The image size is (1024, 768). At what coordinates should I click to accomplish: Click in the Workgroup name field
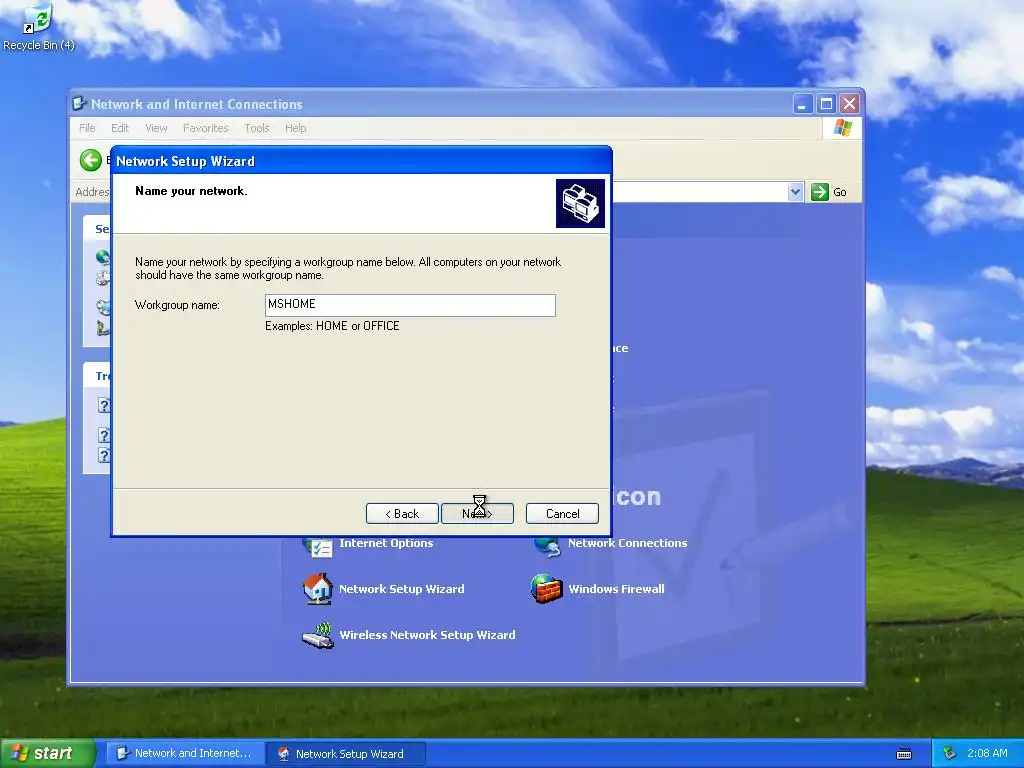[410, 305]
